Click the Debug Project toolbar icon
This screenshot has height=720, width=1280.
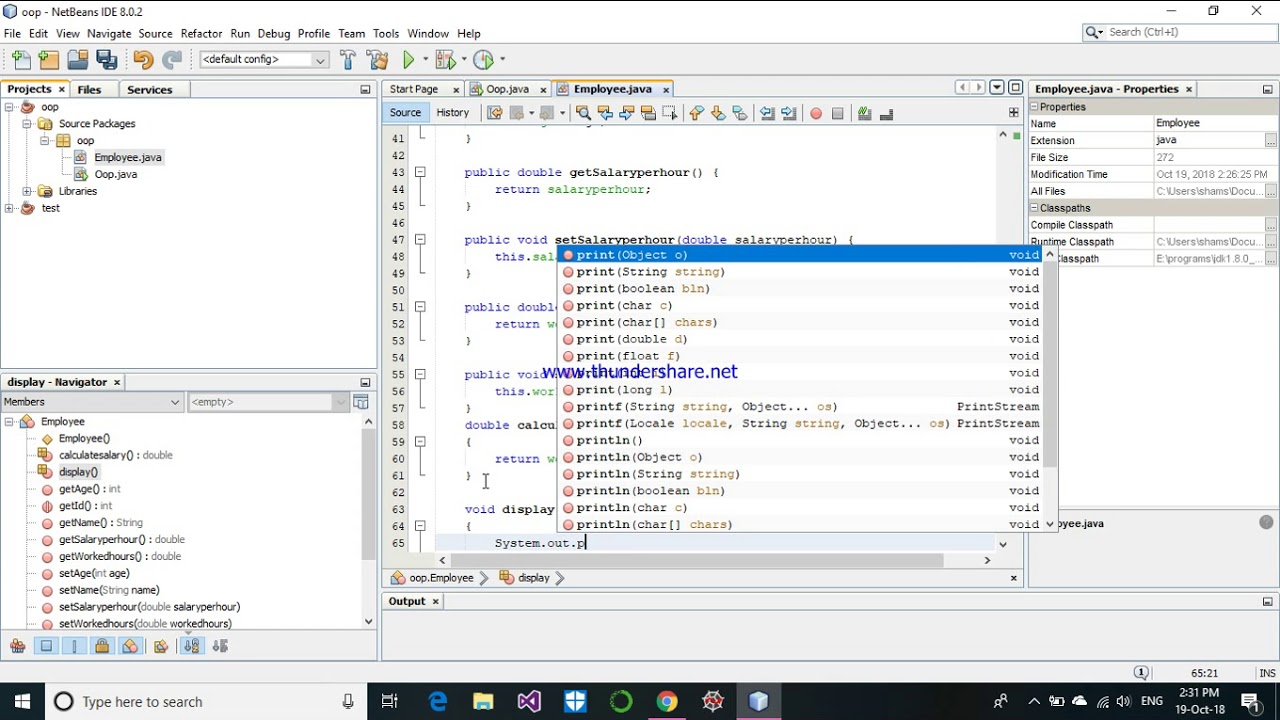click(x=444, y=60)
